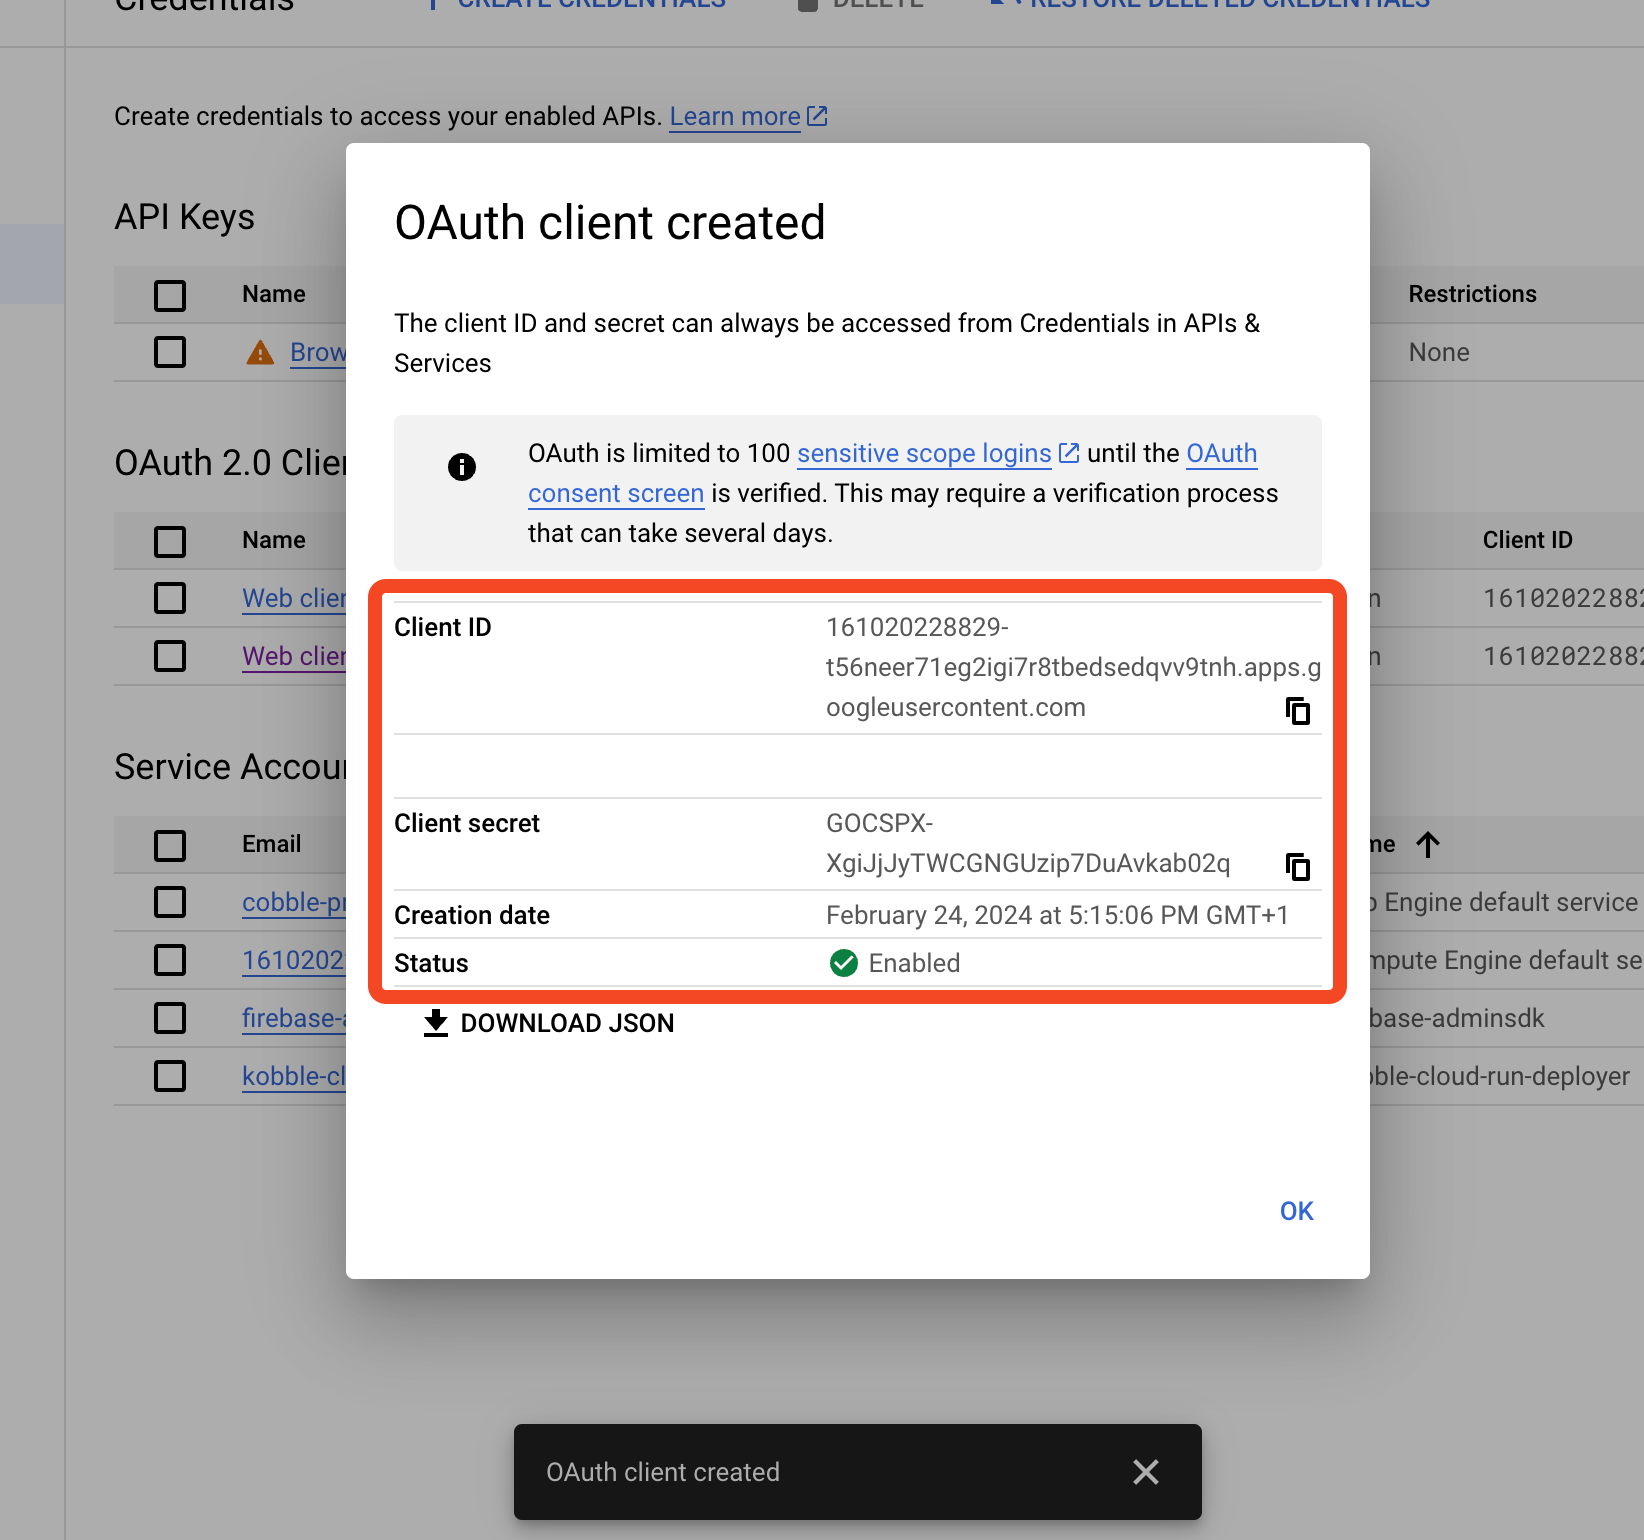The width and height of the screenshot is (1644, 1540).
Task: Select RESTORE DELETED CREDENTIALS
Action: (x=1228, y=4)
